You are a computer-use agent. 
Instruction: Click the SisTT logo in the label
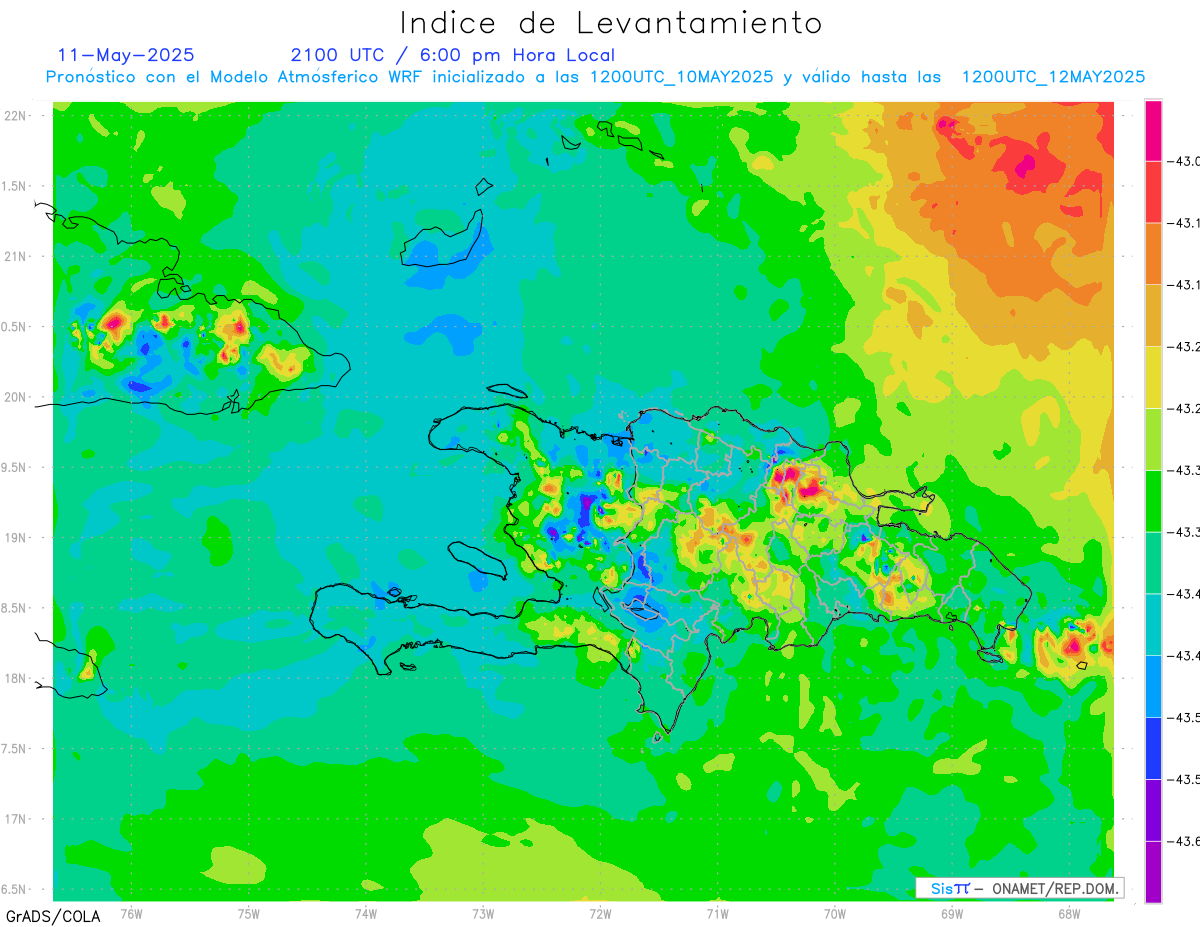coord(950,888)
